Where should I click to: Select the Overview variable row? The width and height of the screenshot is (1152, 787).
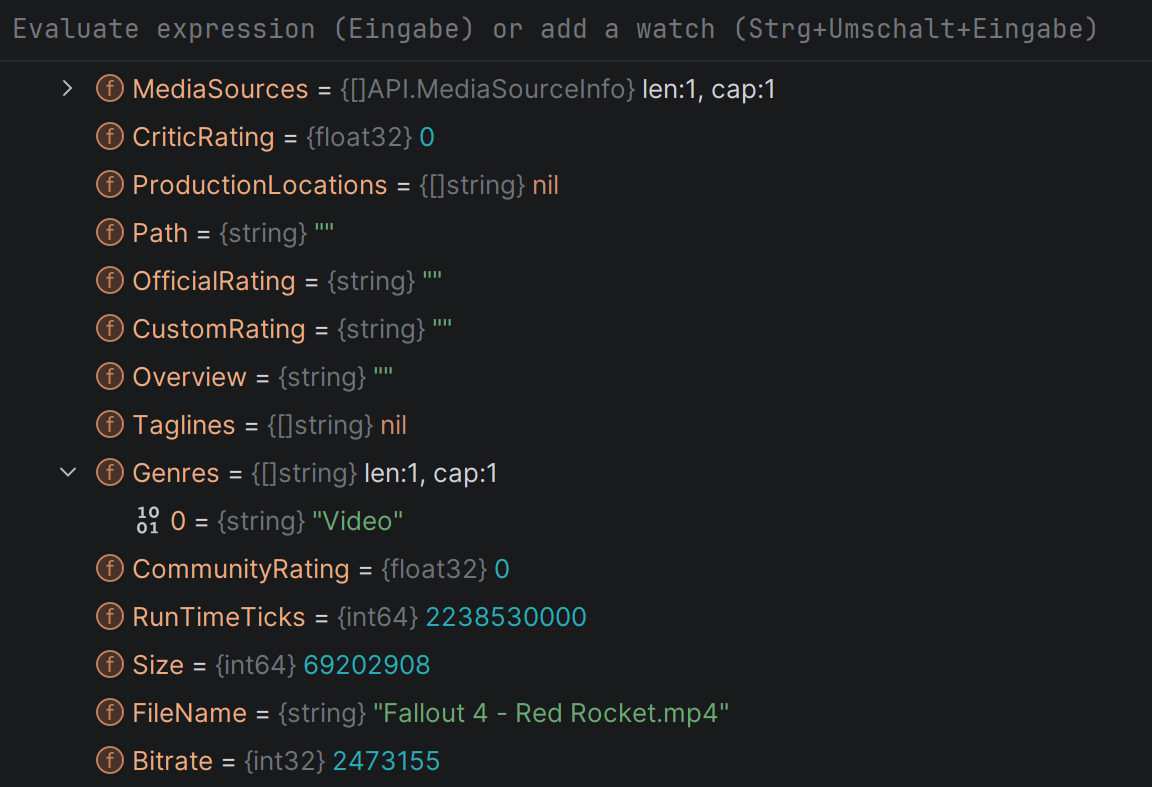coord(576,377)
